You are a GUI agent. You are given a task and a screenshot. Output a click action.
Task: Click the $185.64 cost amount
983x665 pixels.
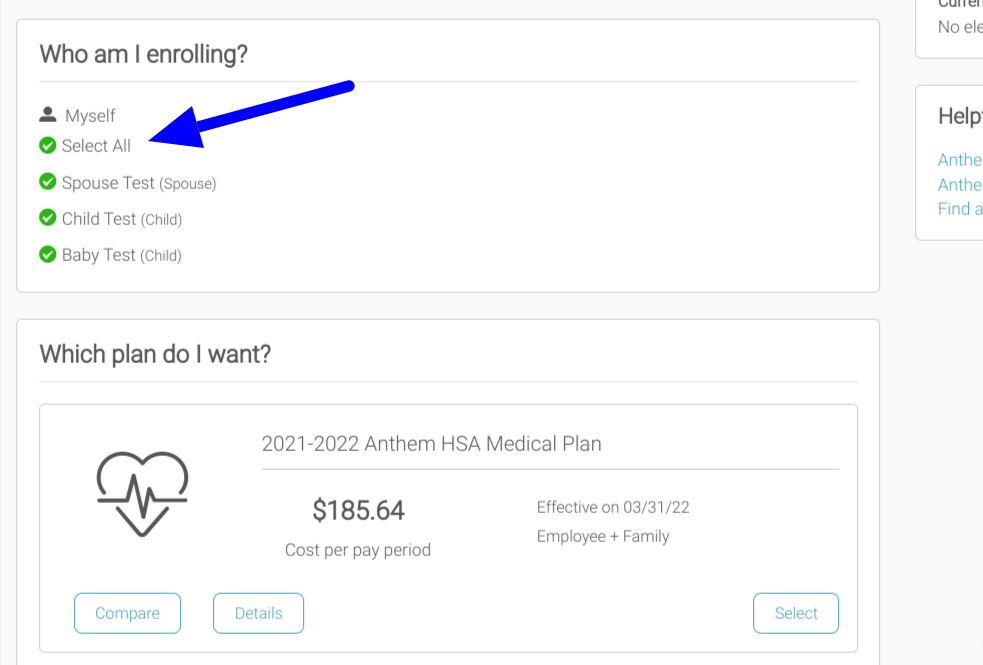coord(358,511)
